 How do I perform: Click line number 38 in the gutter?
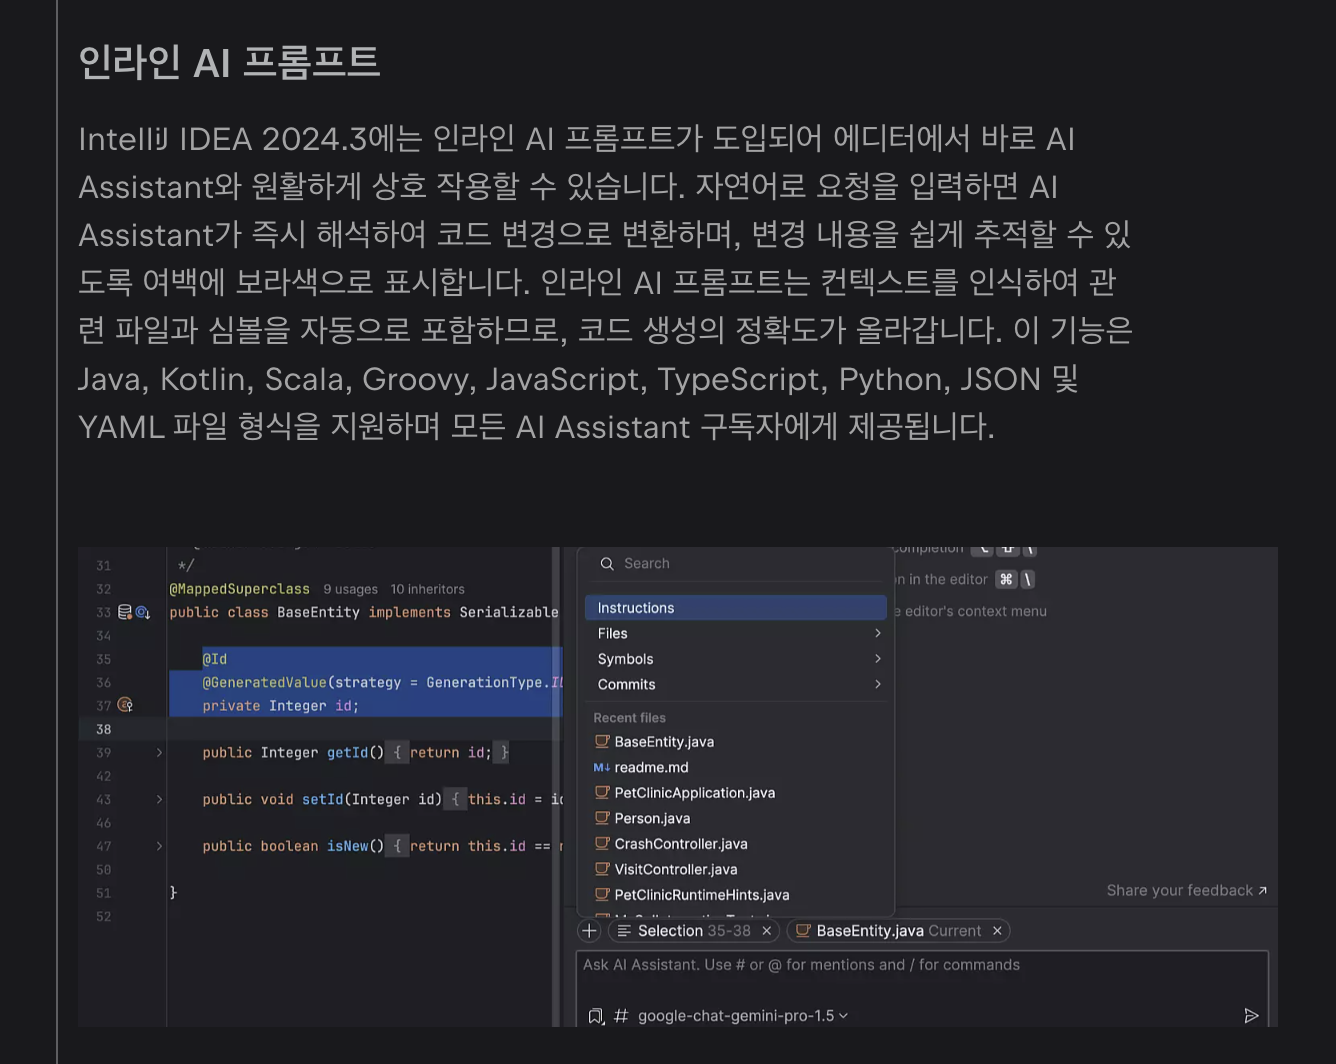tap(104, 729)
